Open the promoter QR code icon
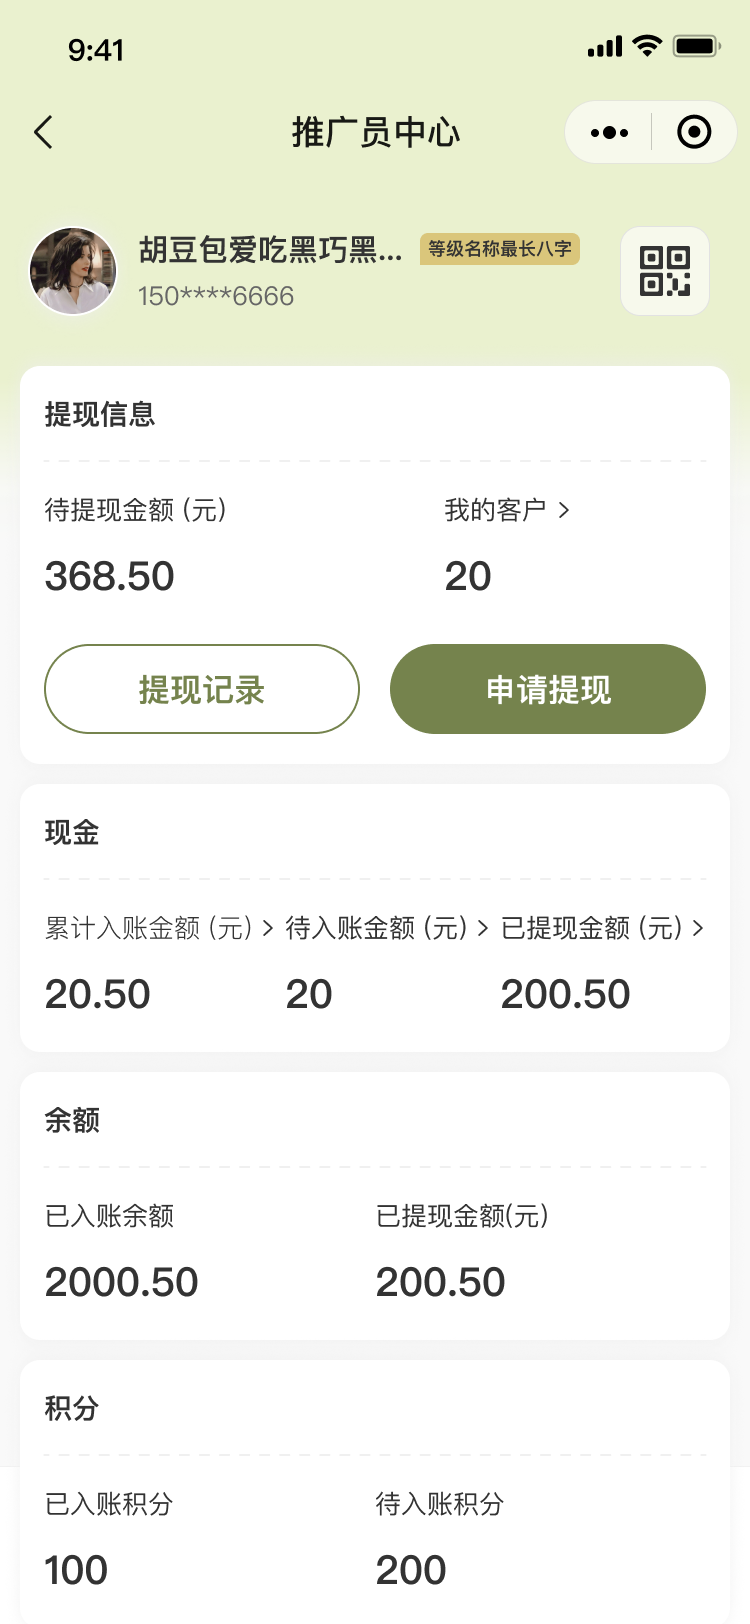This screenshot has height=1624, width=750. click(665, 271)
